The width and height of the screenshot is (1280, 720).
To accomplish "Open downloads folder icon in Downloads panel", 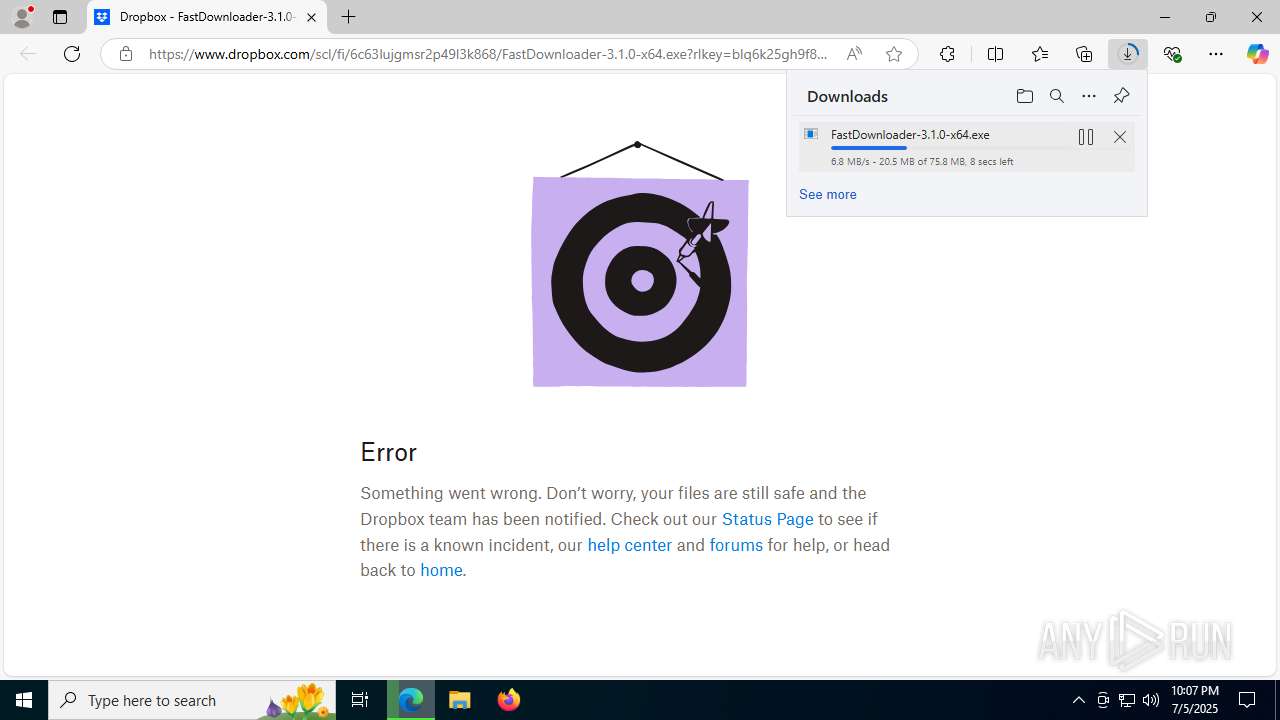I will [1024, 96].
